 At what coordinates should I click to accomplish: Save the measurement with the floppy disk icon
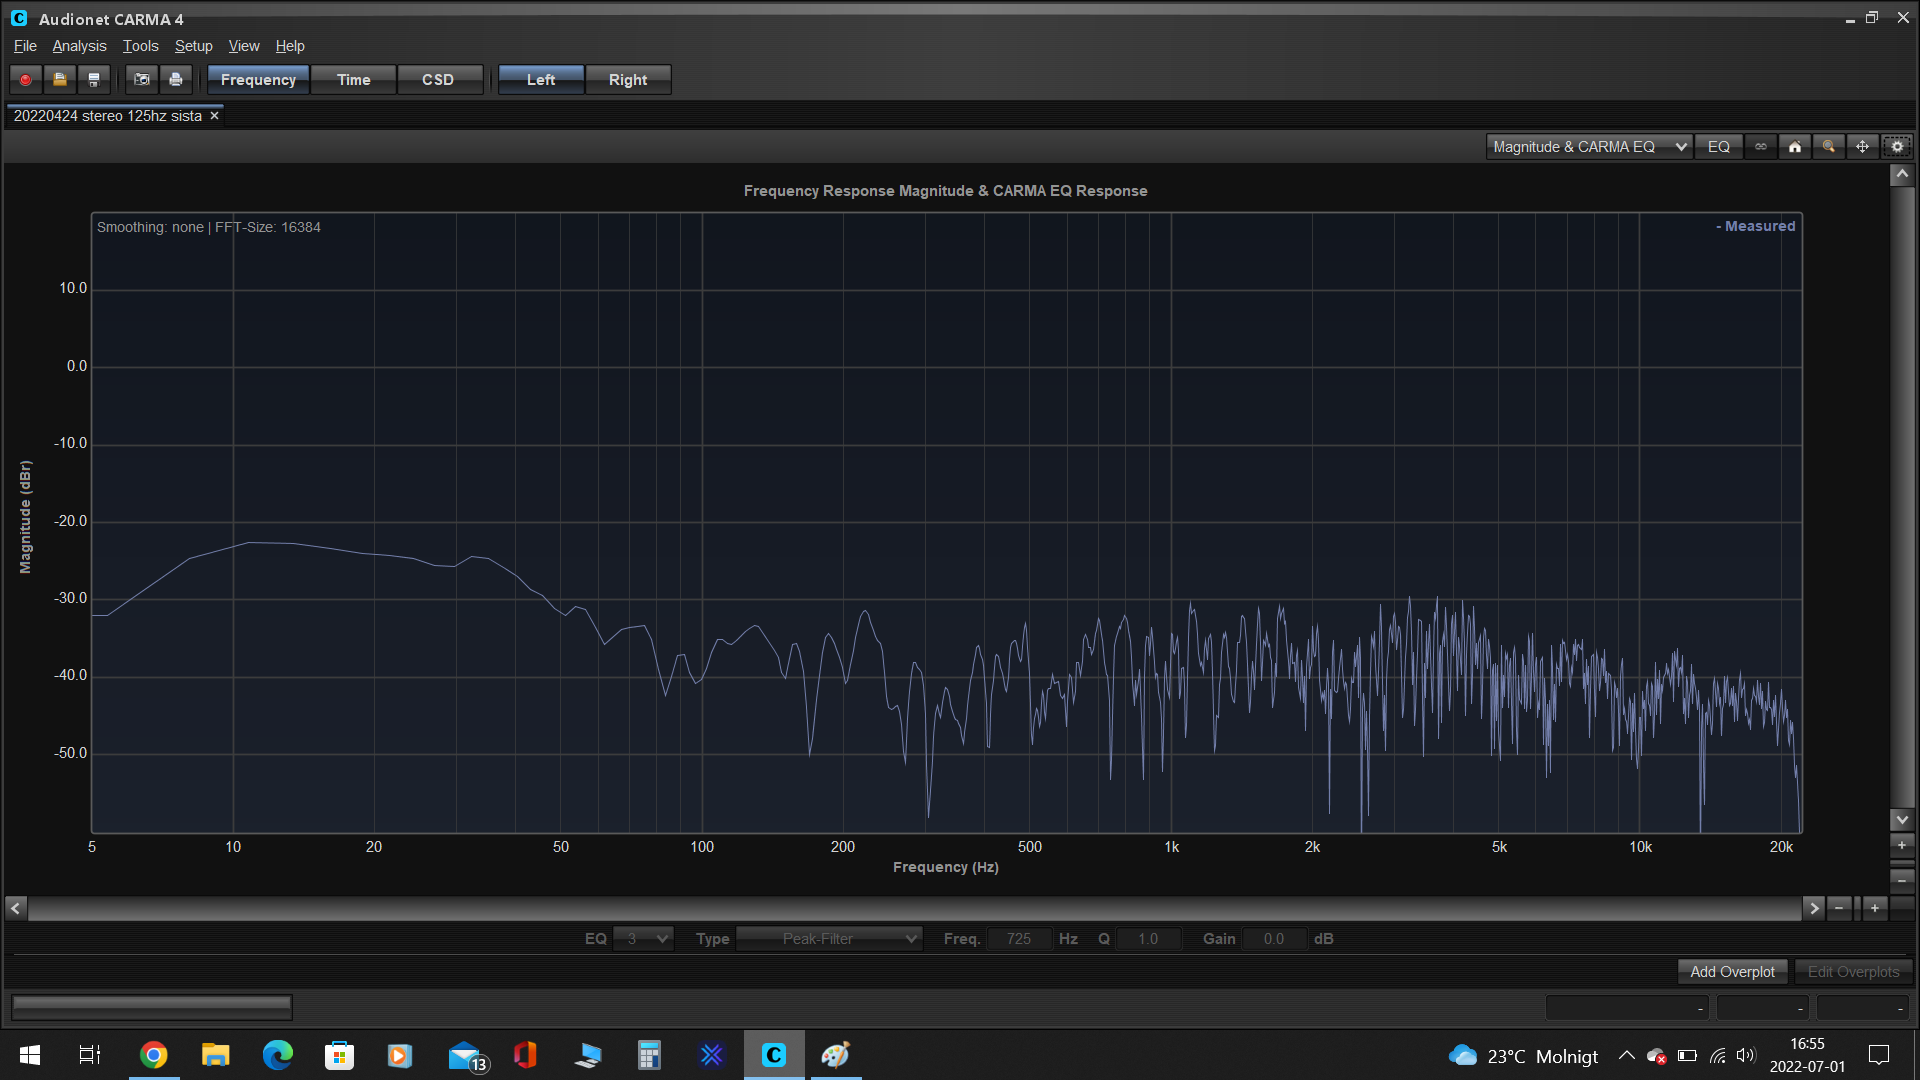point(94,80)
